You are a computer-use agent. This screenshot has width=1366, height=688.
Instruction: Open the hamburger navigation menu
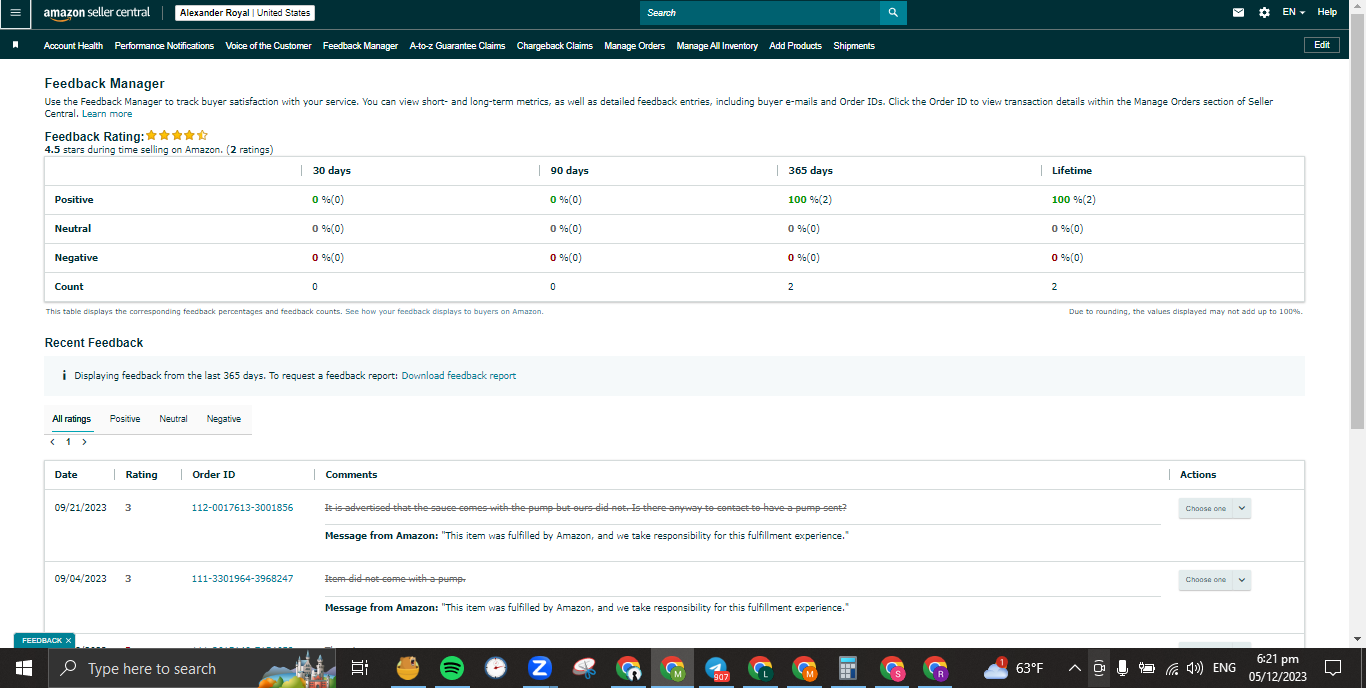tap(15, 13)
